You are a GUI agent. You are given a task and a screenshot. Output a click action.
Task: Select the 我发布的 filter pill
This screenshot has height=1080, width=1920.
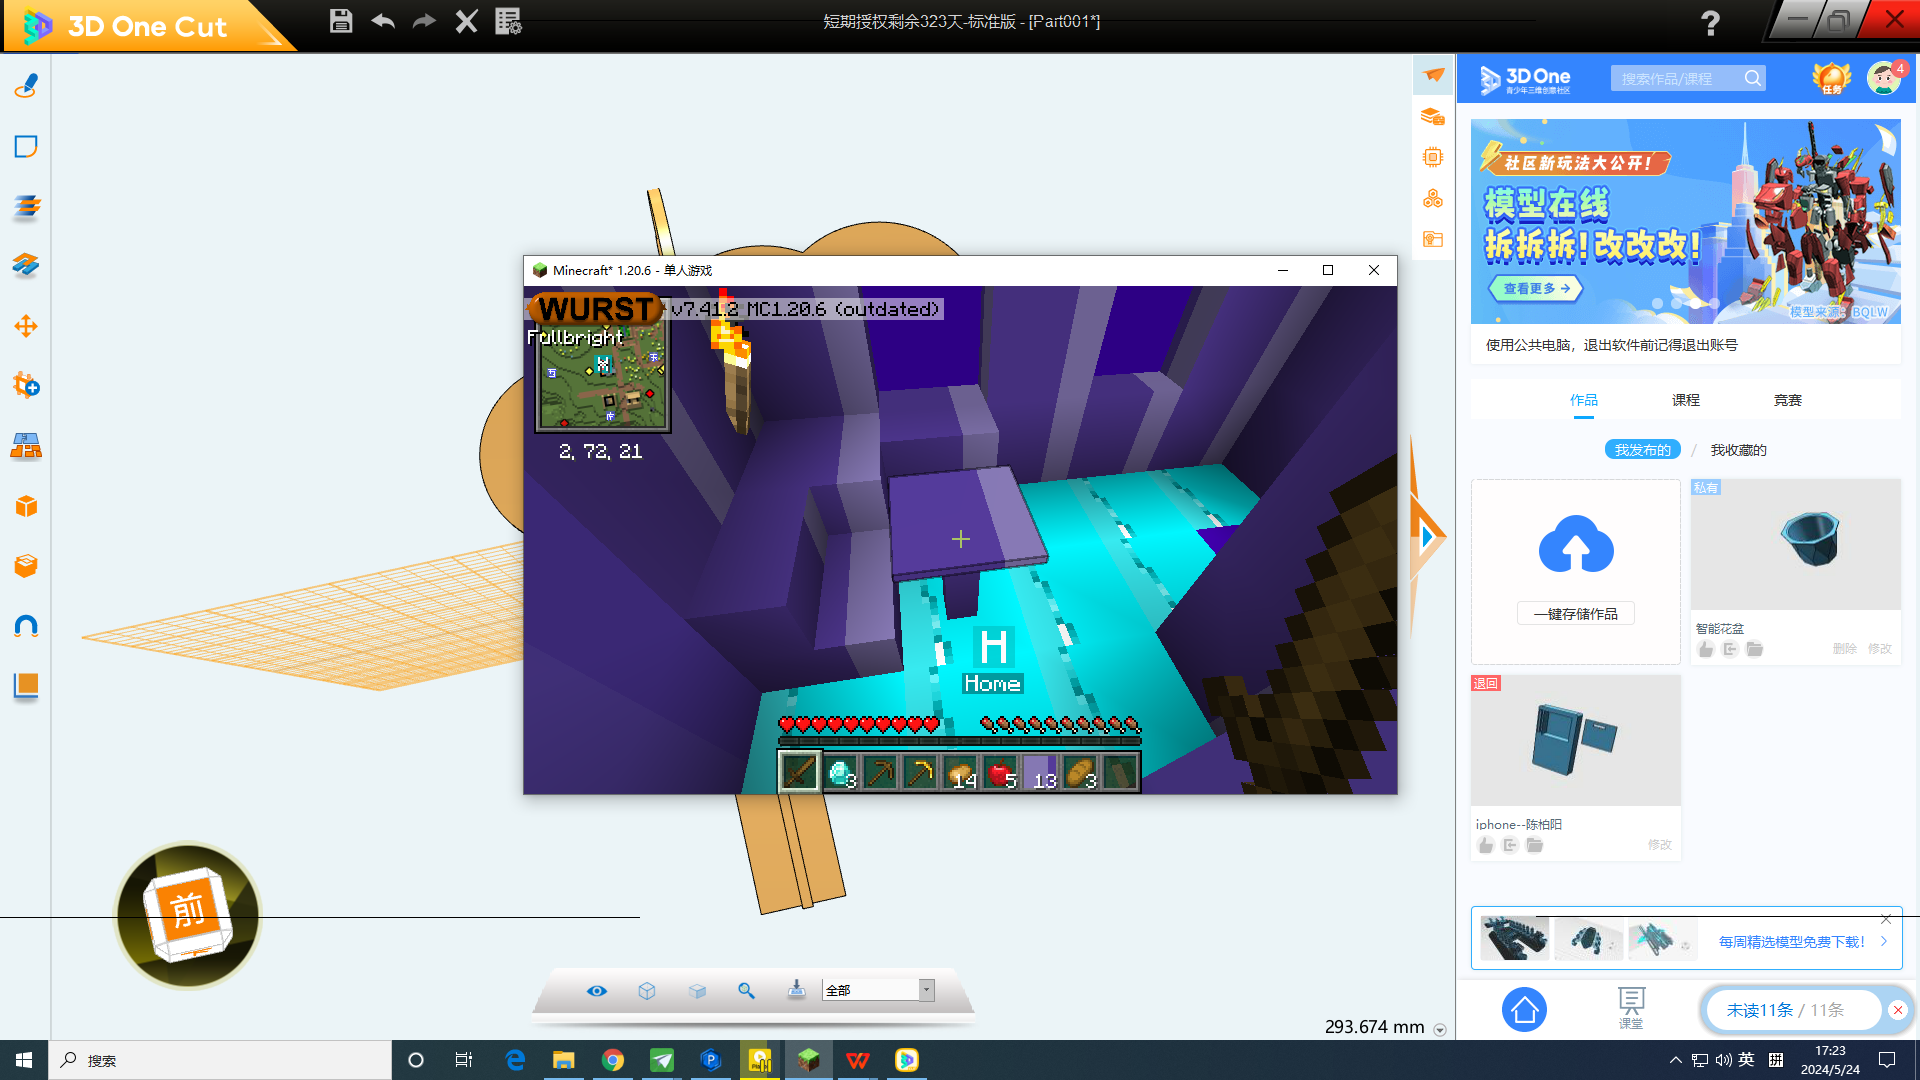click(1642, 450)
